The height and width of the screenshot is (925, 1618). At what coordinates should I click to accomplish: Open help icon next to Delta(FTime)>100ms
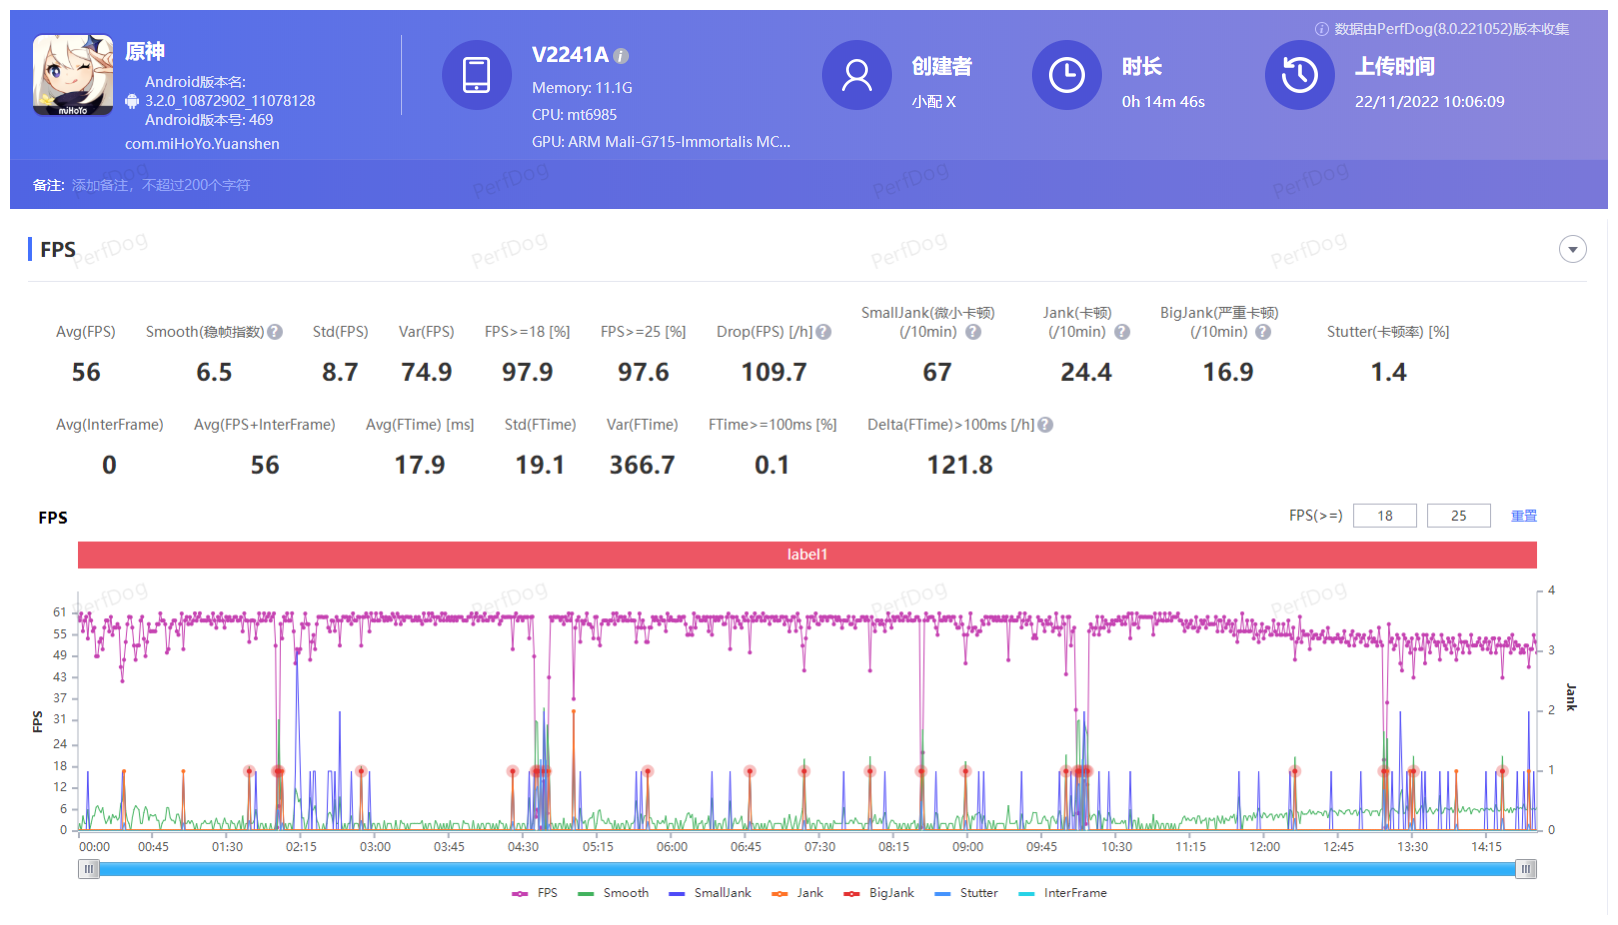click(1045, 425)
